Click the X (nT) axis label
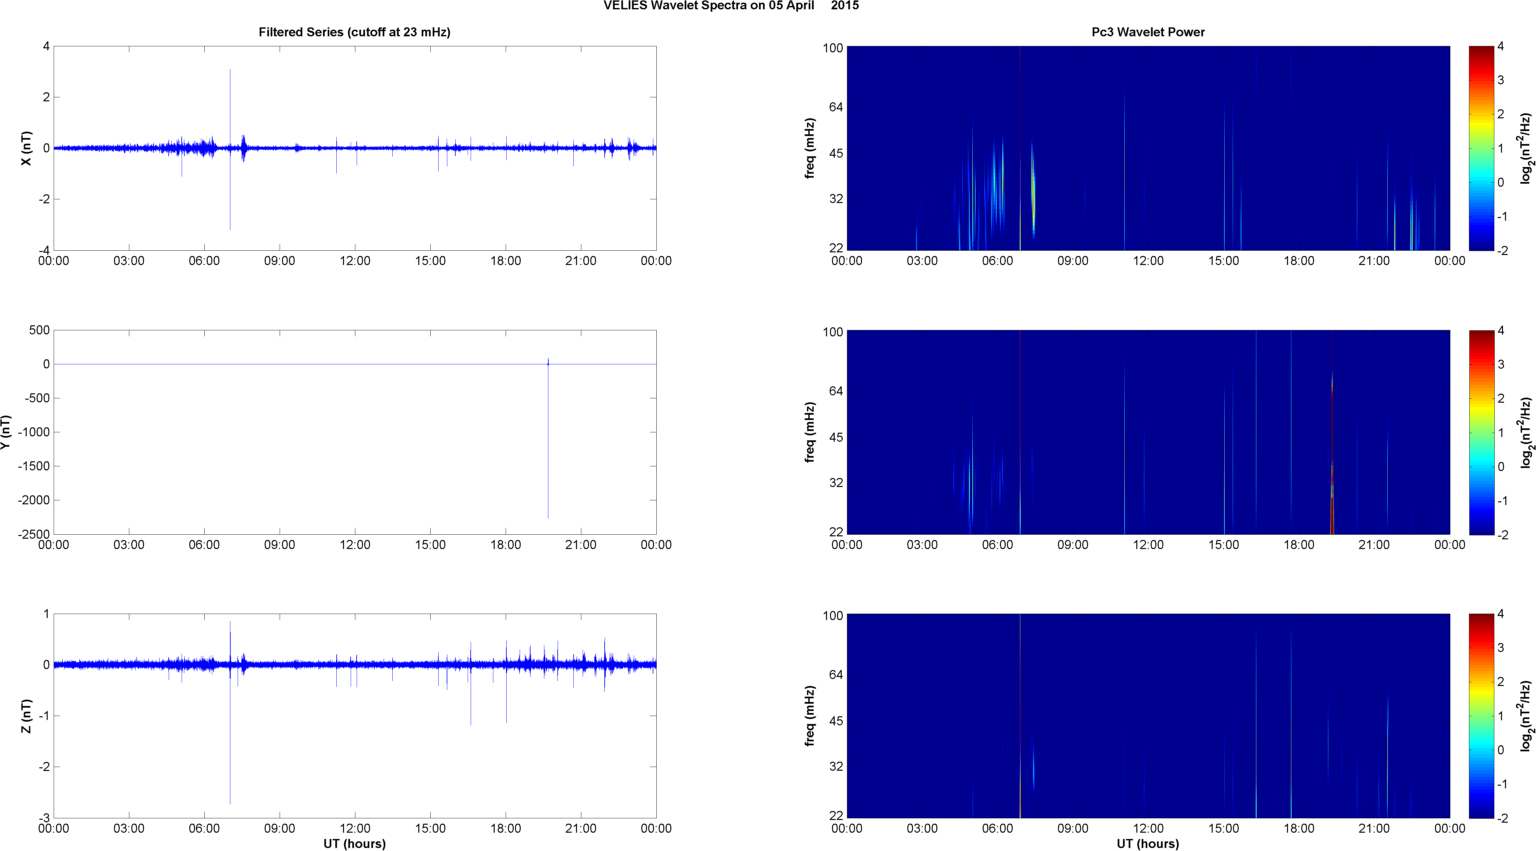1536x851 pixels. (26, 148)
